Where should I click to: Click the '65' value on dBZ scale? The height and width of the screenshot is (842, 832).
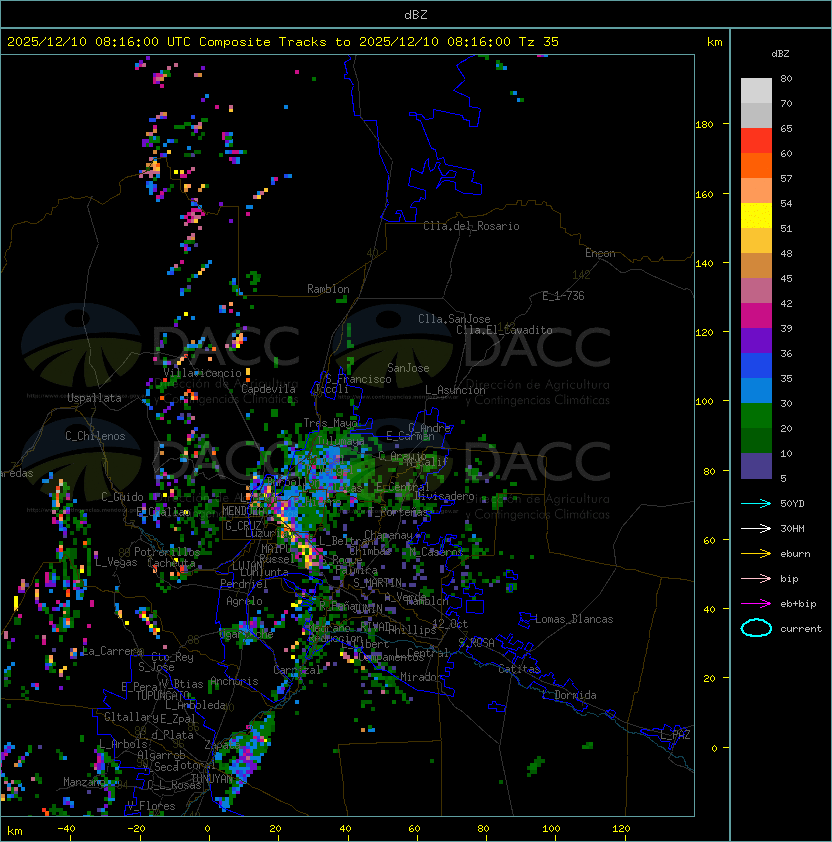click(x=786, y=129)
